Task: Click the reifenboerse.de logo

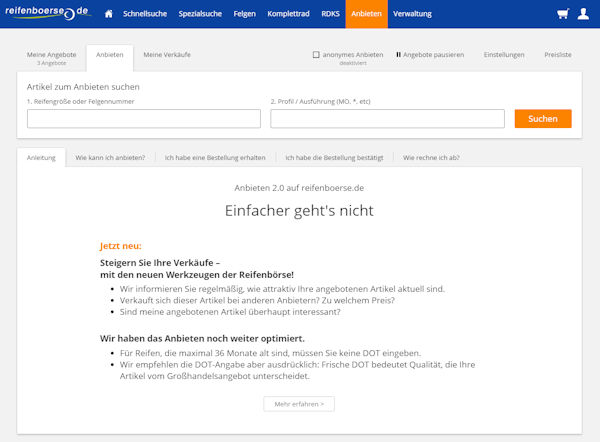Action: [x=46, y=12]
